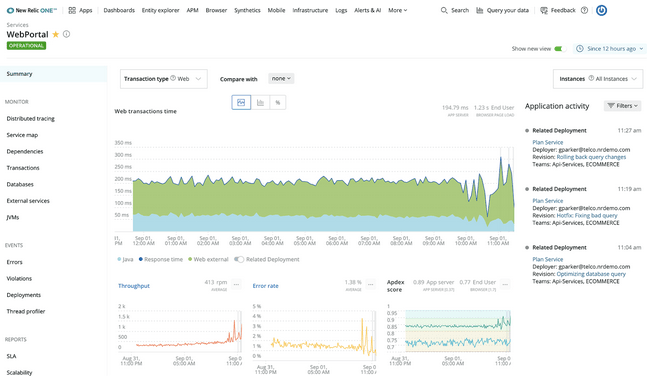Screen dimensions: 647x387
Task: Open Query your data
Action: pos(502,10)
